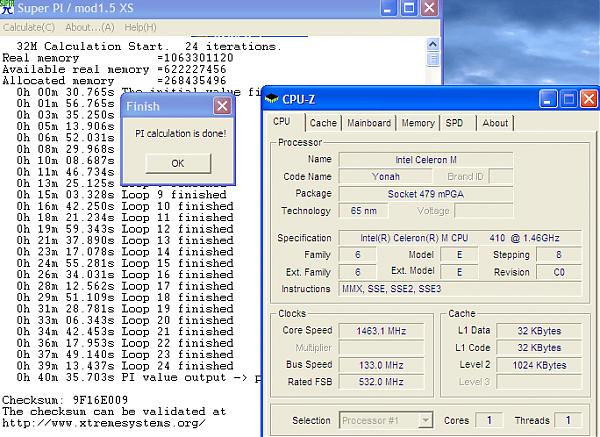Click the Rated FSB value 532.0 MHz
This screenshot has height=437, width=600.
pos(382,382)
